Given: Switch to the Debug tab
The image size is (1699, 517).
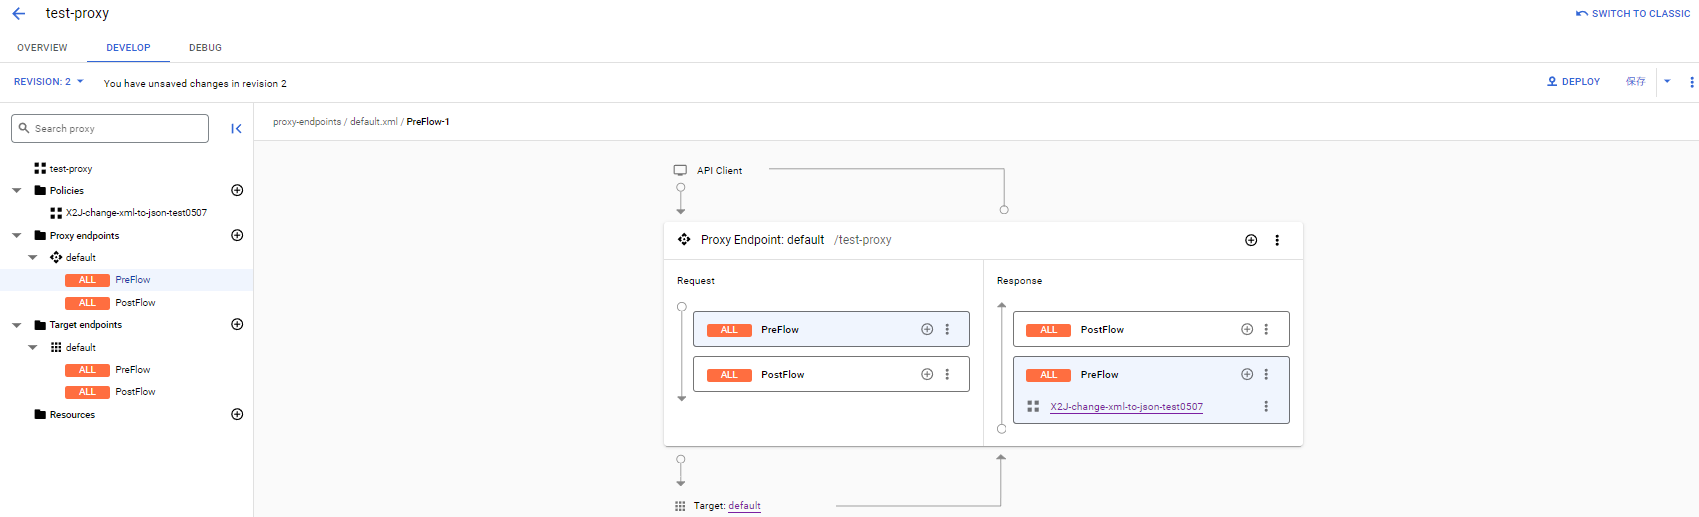Looking at the screenshot, I should [205, 48].
